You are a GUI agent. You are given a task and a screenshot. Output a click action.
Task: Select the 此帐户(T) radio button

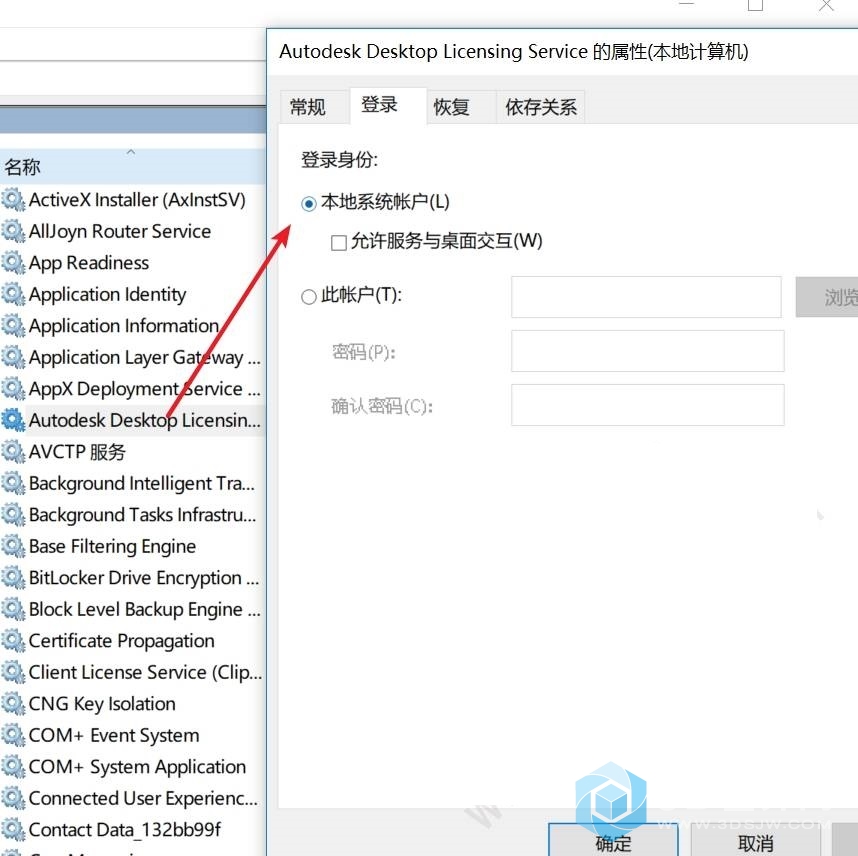(309, 297)
